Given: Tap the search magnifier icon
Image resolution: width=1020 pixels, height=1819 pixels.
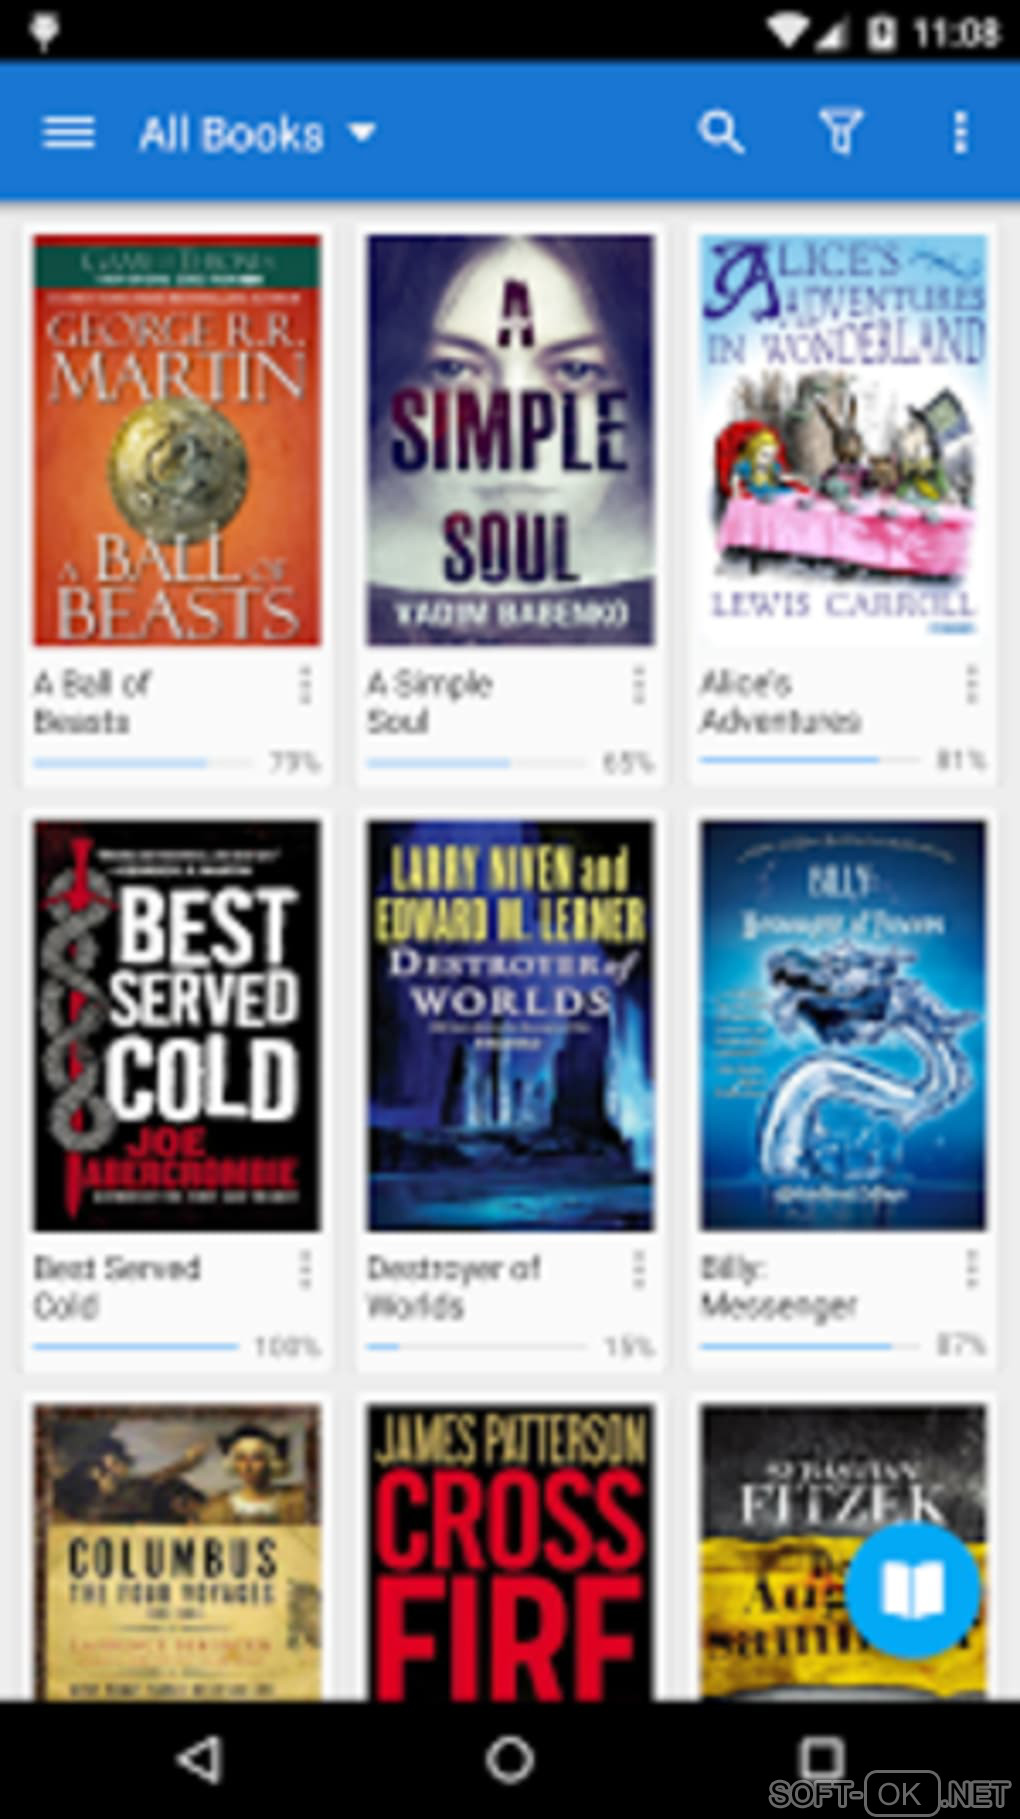Looking at the screenshot, I should click(721, 132).
